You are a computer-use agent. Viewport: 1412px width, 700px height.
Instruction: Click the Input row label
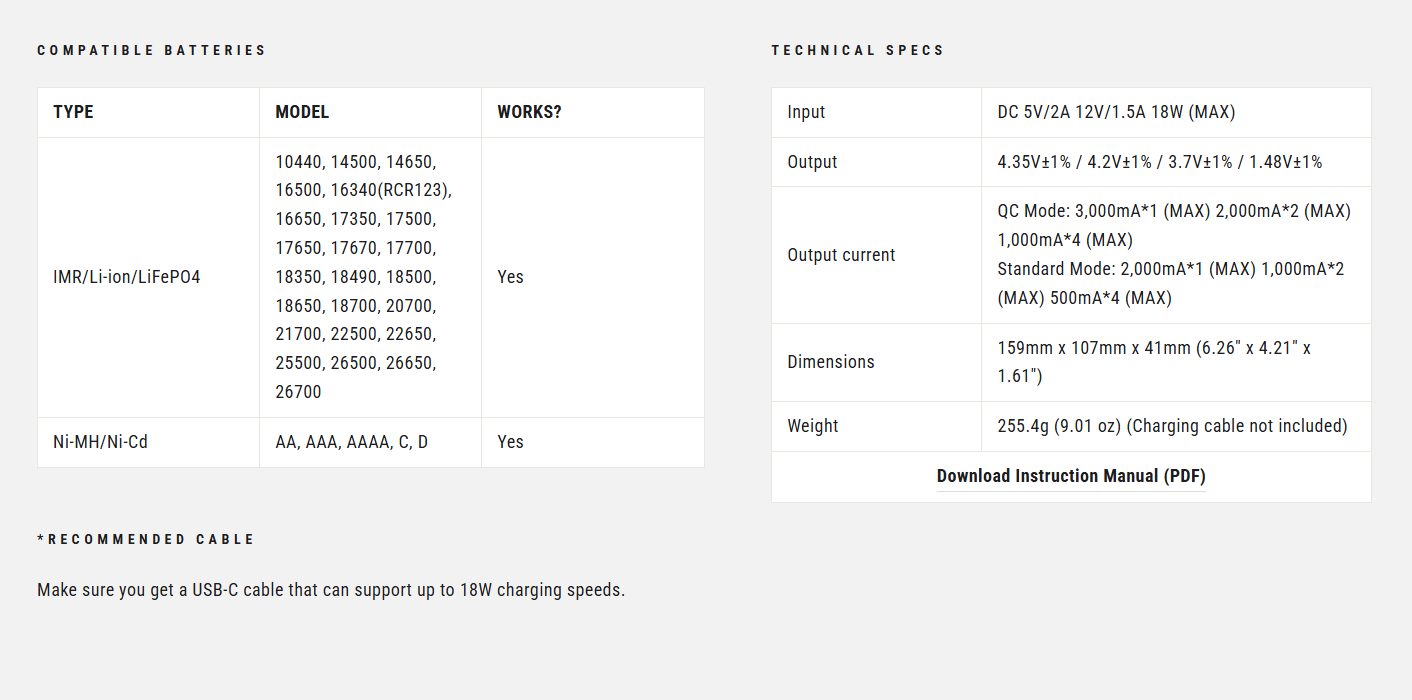pyautogui.click(x=806, y=112)
